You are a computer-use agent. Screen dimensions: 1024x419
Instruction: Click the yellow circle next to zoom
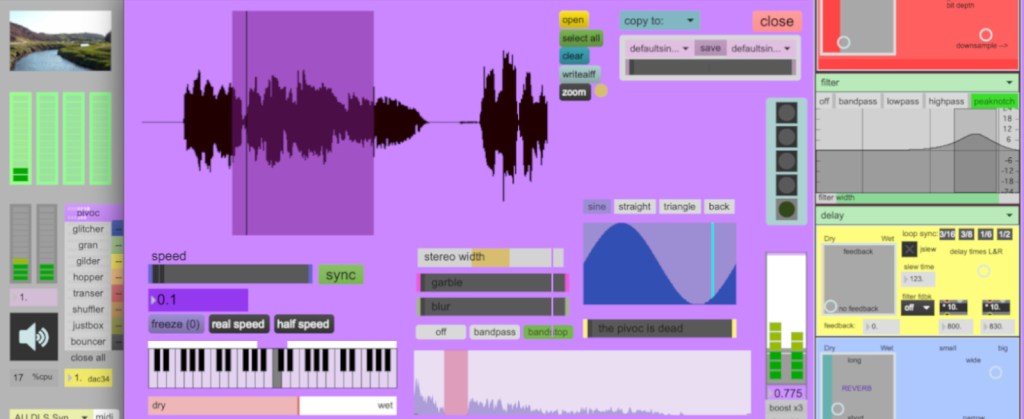tap(601, 91)
